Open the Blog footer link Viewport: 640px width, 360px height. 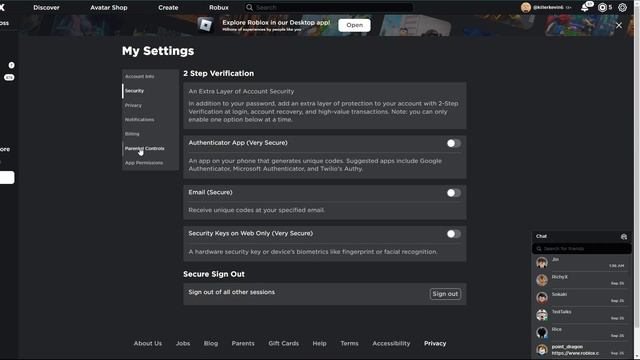coord(211,344)
